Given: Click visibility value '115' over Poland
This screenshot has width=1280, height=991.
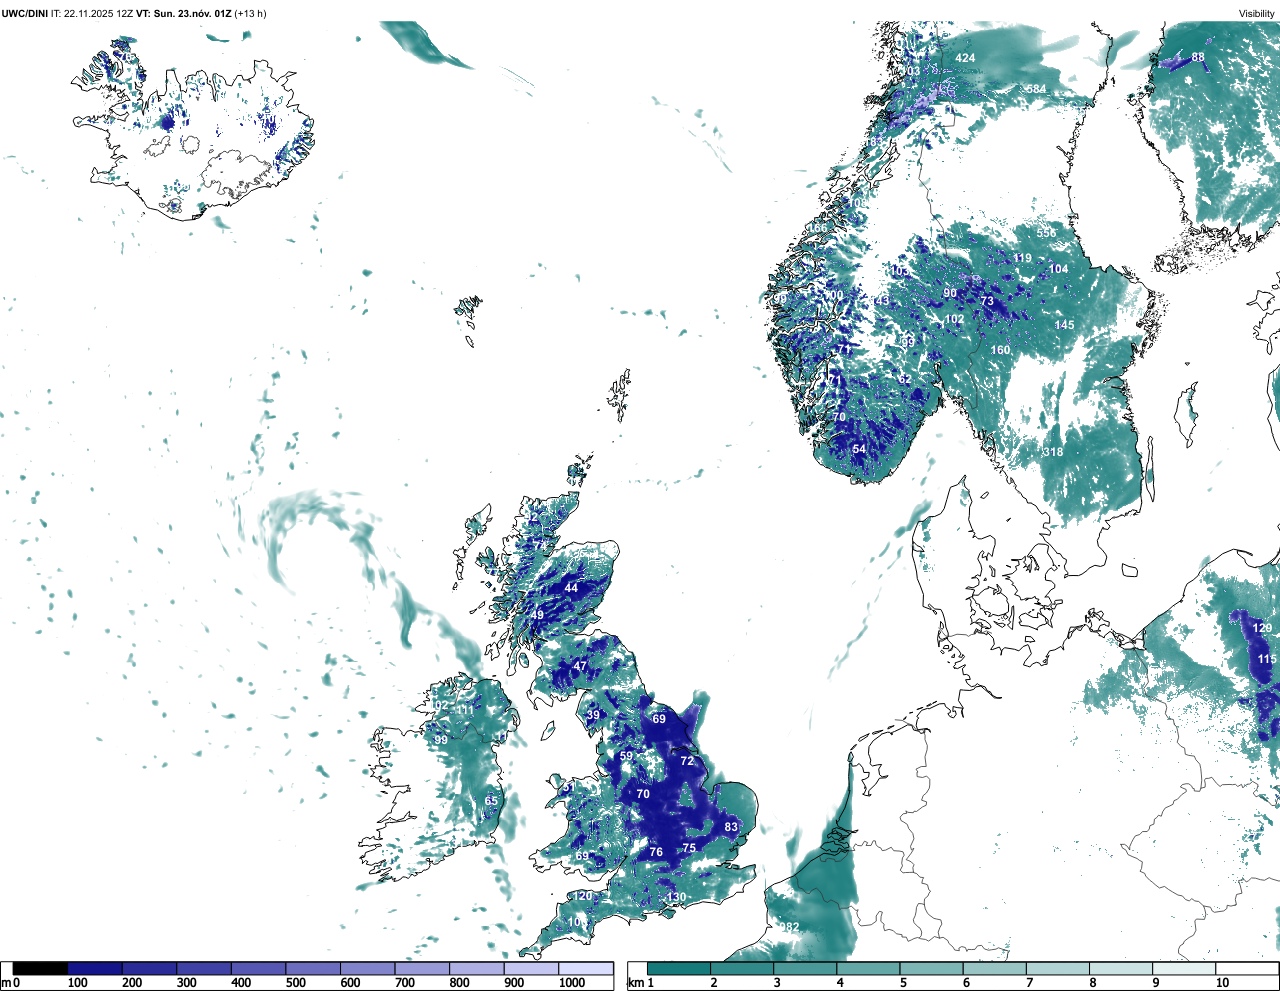Looking at the screenshot, I should (x=1267, y=659).
